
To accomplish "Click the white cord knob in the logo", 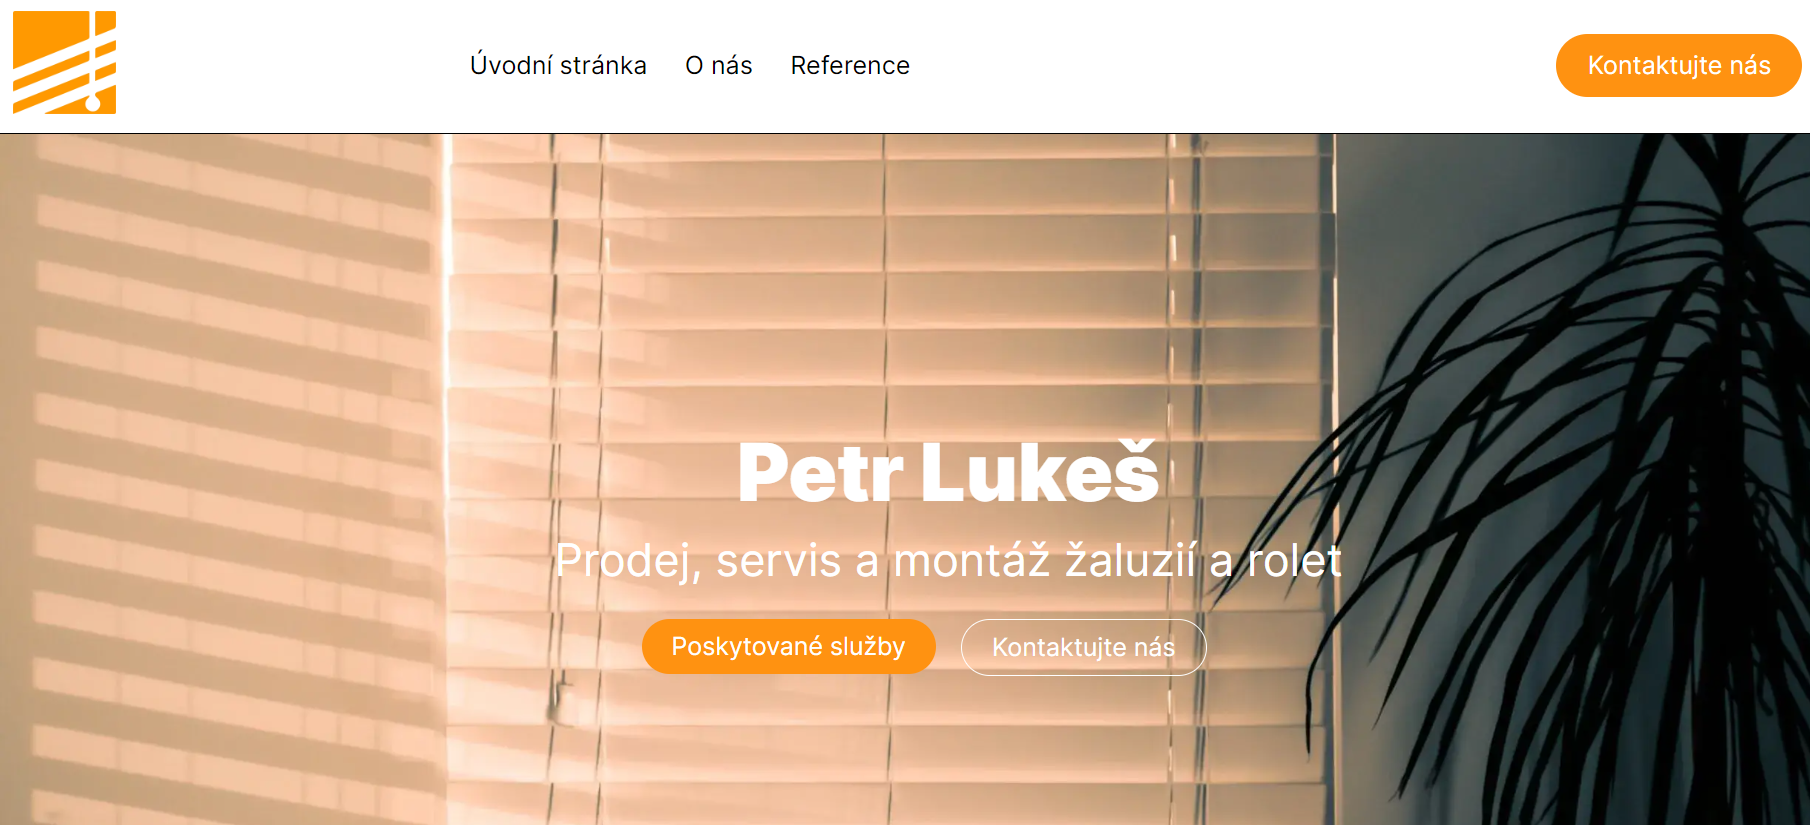I will point(93,103).
